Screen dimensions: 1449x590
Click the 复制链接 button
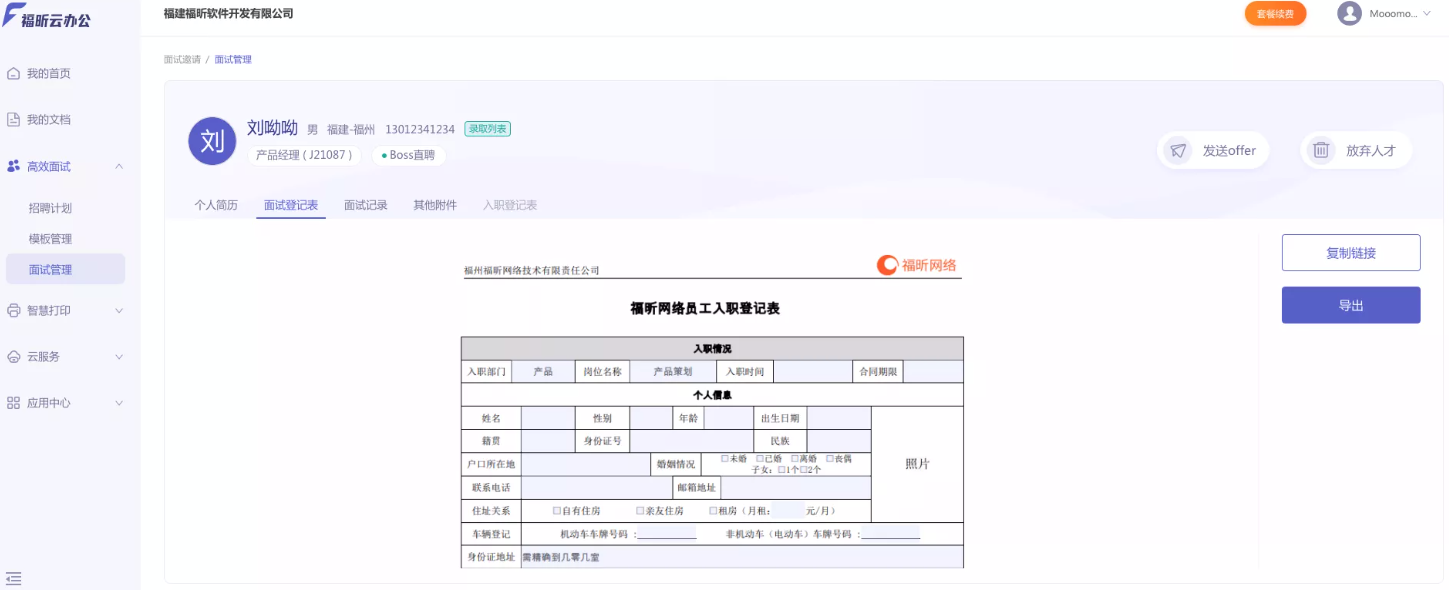(x=1351, y=252)
